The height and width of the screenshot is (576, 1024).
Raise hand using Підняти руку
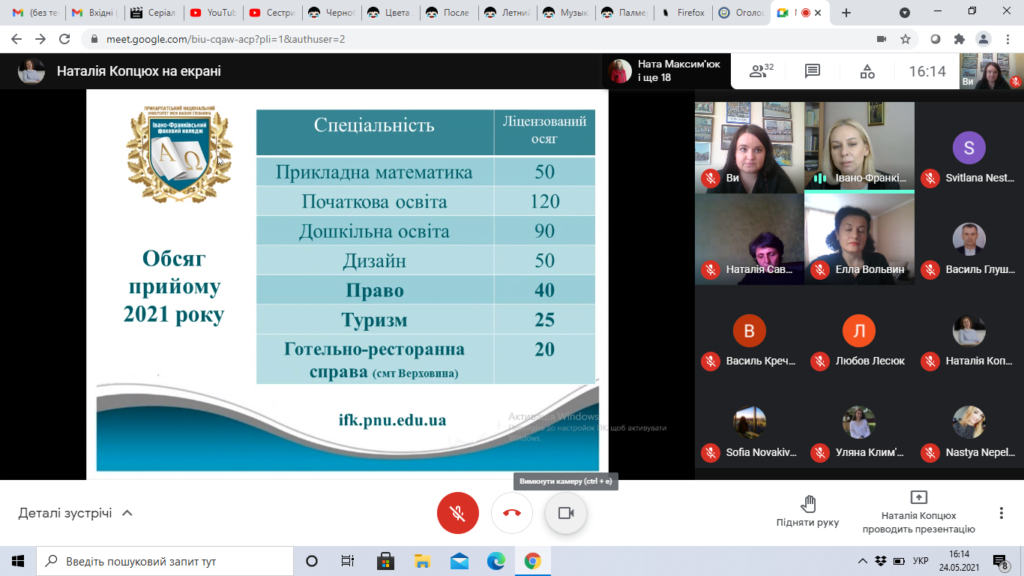tap(807, 511)
